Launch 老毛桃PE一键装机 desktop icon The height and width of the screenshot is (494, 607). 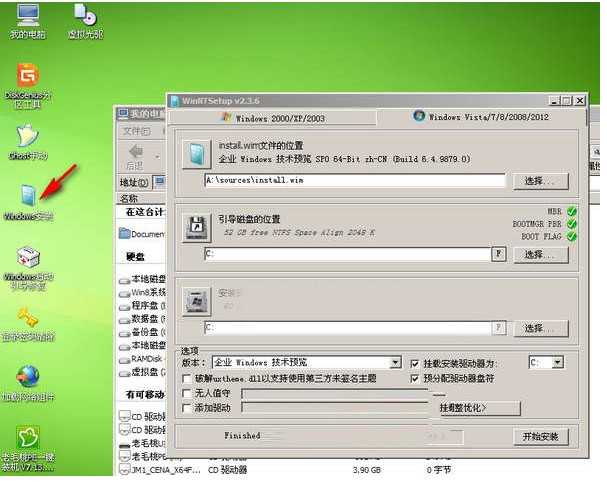tap(28, 448)
